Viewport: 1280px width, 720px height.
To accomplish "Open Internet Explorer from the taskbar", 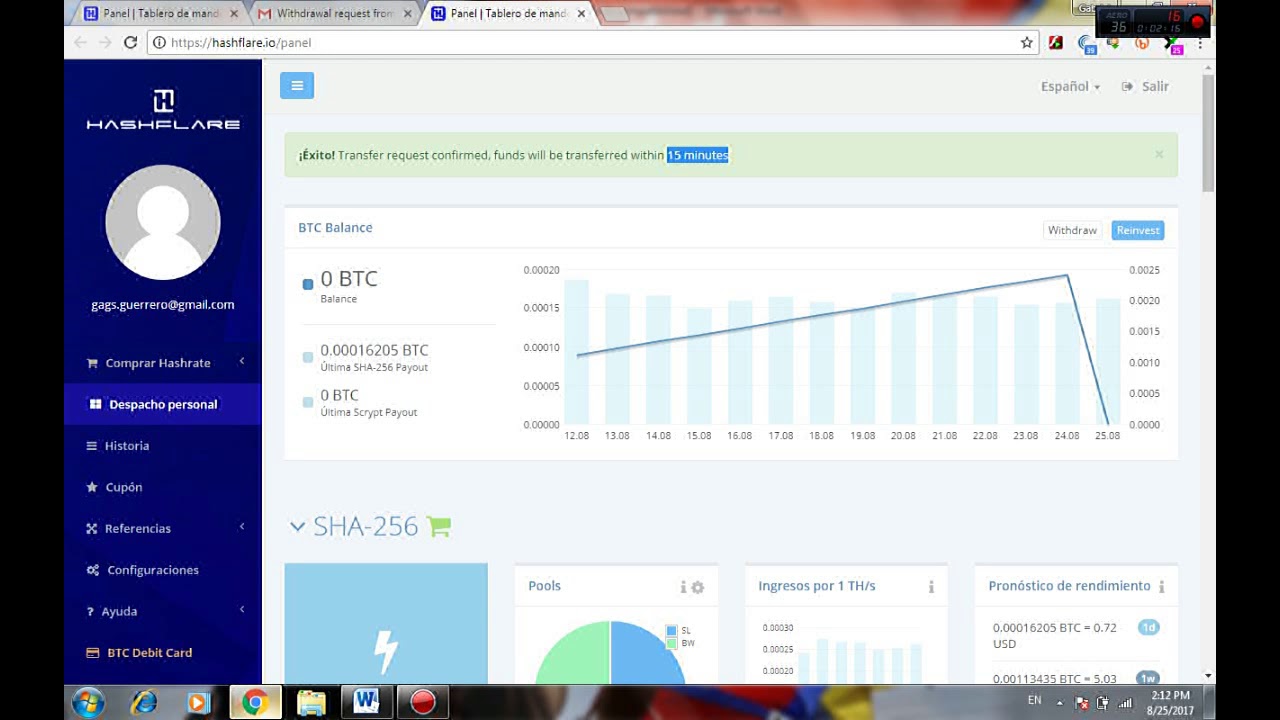I will (x=144, y=703).
